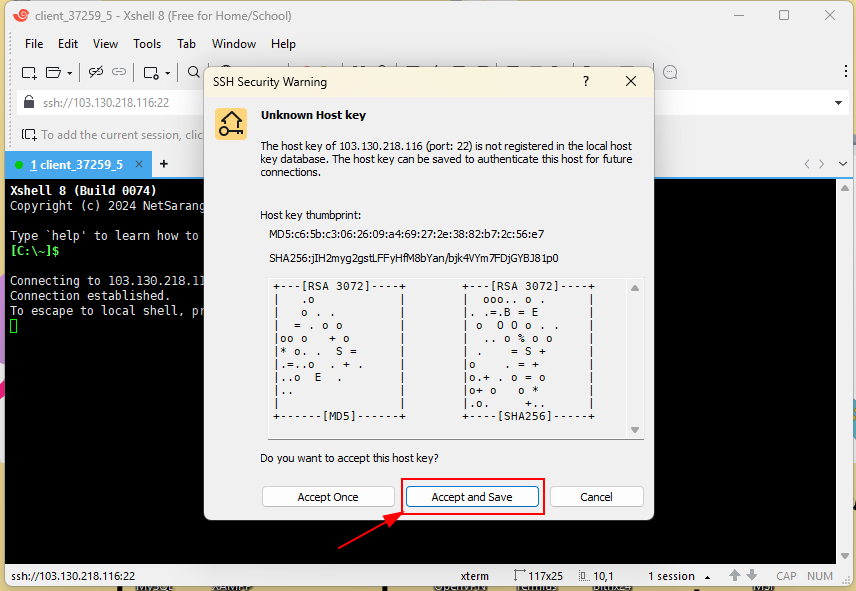Image resolution: width=856 pixels, height=591 pixels.
Task: Open the Find toolbar with the magnifier icon
Action: 193,72
